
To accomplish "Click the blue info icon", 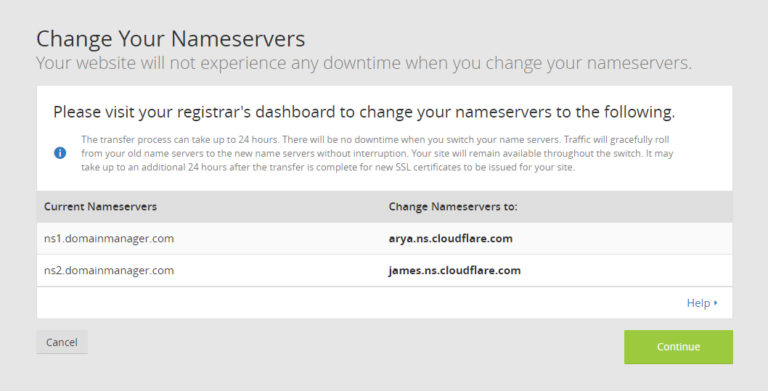I will (60, 153).
